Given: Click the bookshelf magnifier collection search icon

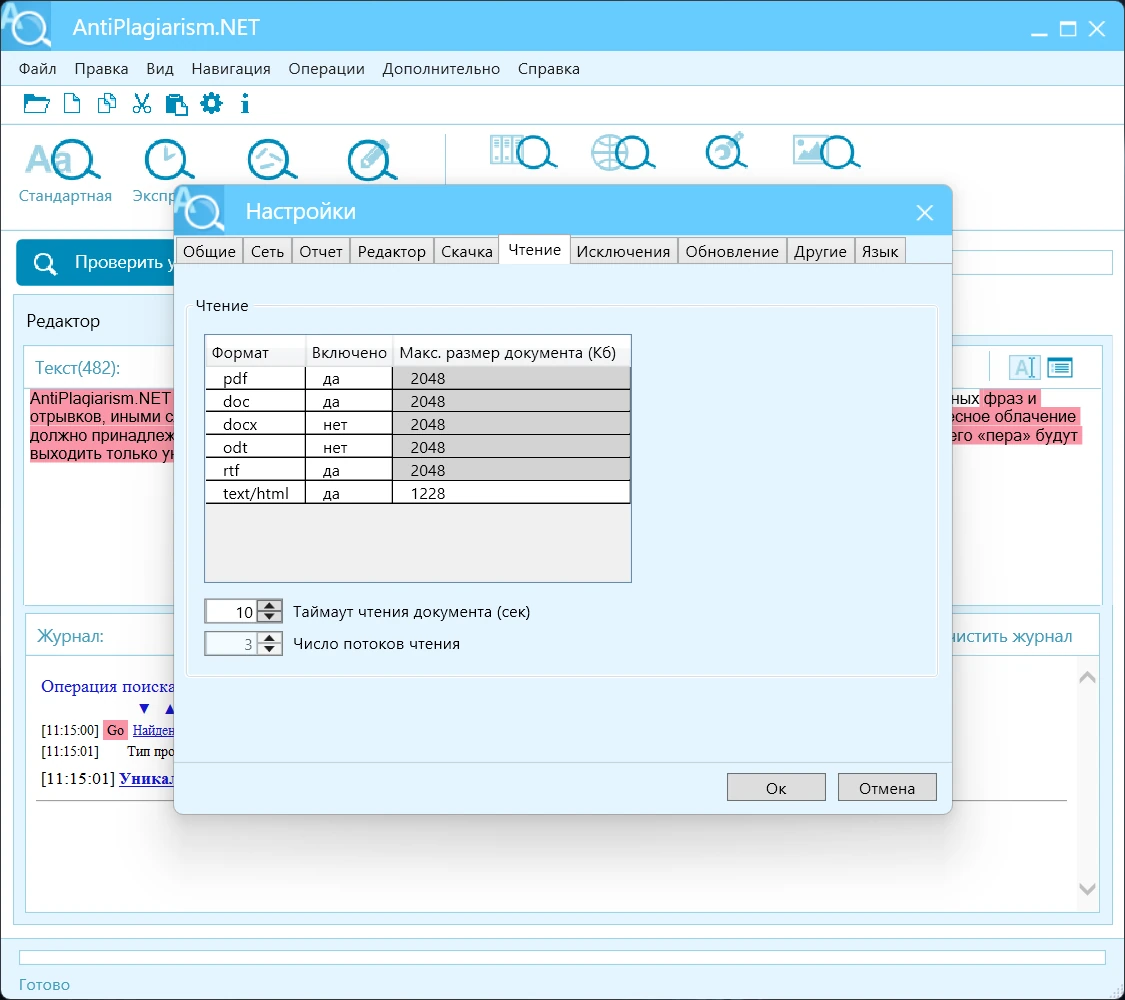Looking at the screenshot, I should (x=523, y=151).
